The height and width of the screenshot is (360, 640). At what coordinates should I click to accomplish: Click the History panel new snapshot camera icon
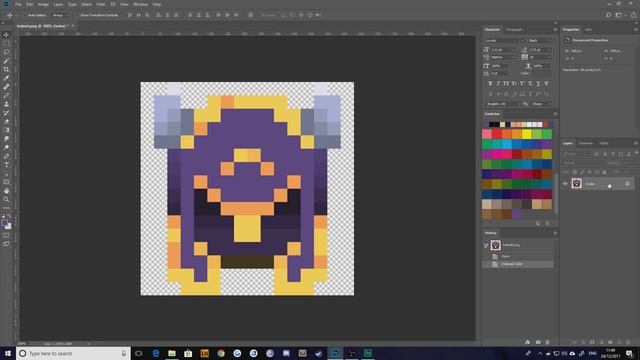point(538,342)
